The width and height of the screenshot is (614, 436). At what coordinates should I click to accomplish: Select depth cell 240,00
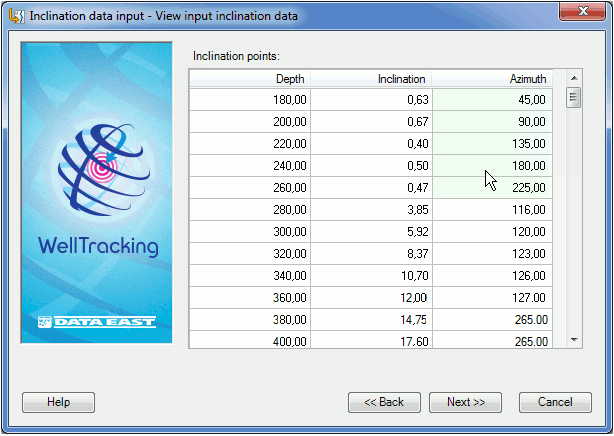(250, 165)
